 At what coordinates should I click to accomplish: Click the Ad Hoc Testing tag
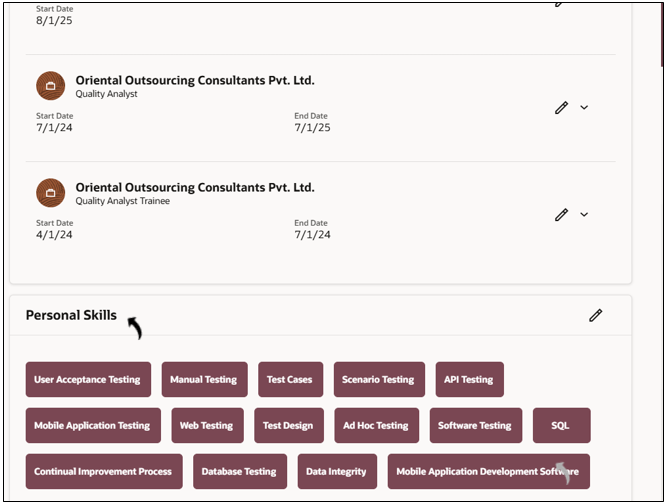(376, 426)
